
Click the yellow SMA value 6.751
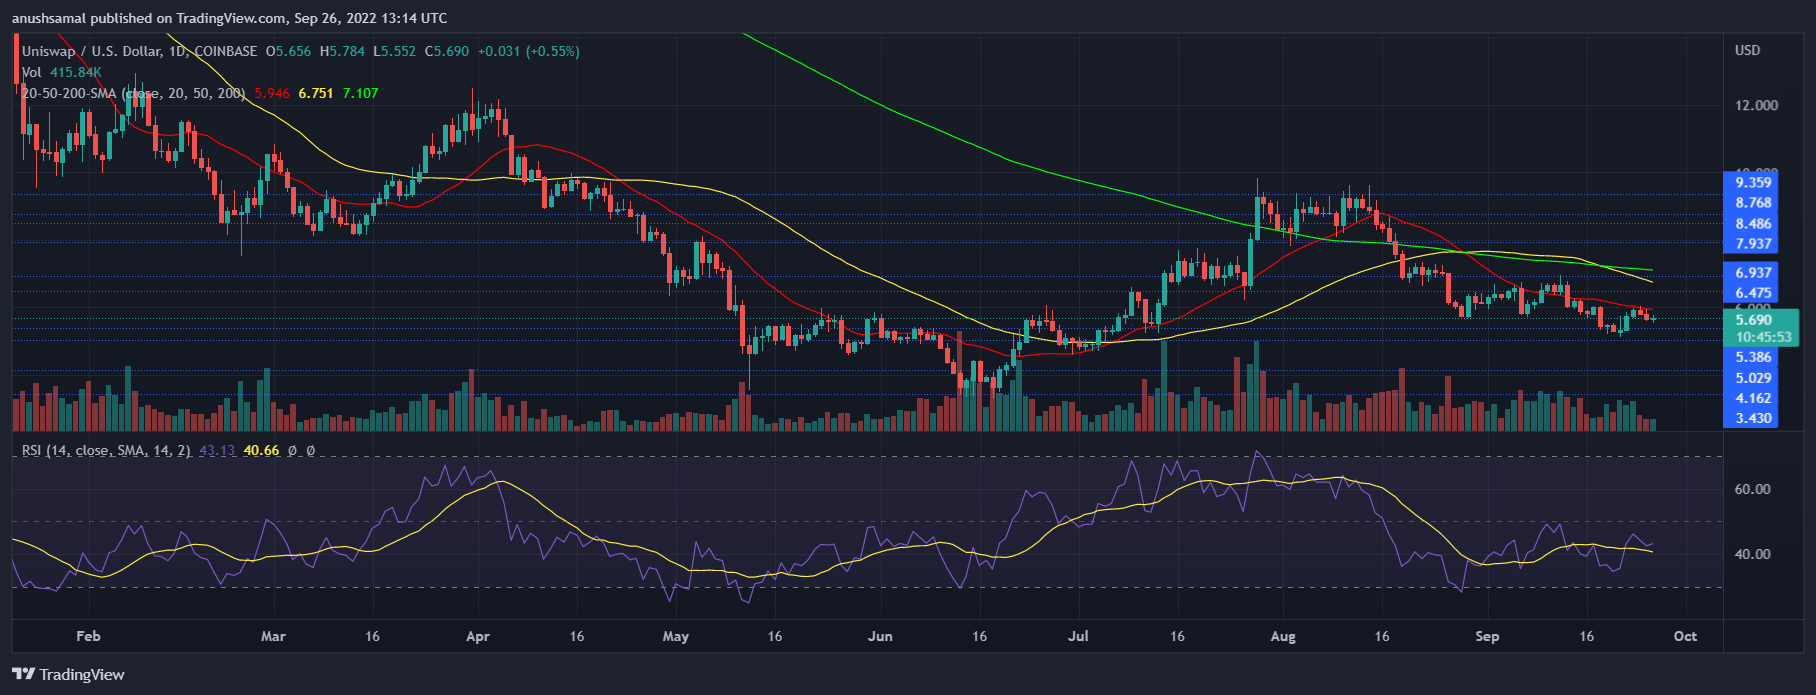pos(316,93)
